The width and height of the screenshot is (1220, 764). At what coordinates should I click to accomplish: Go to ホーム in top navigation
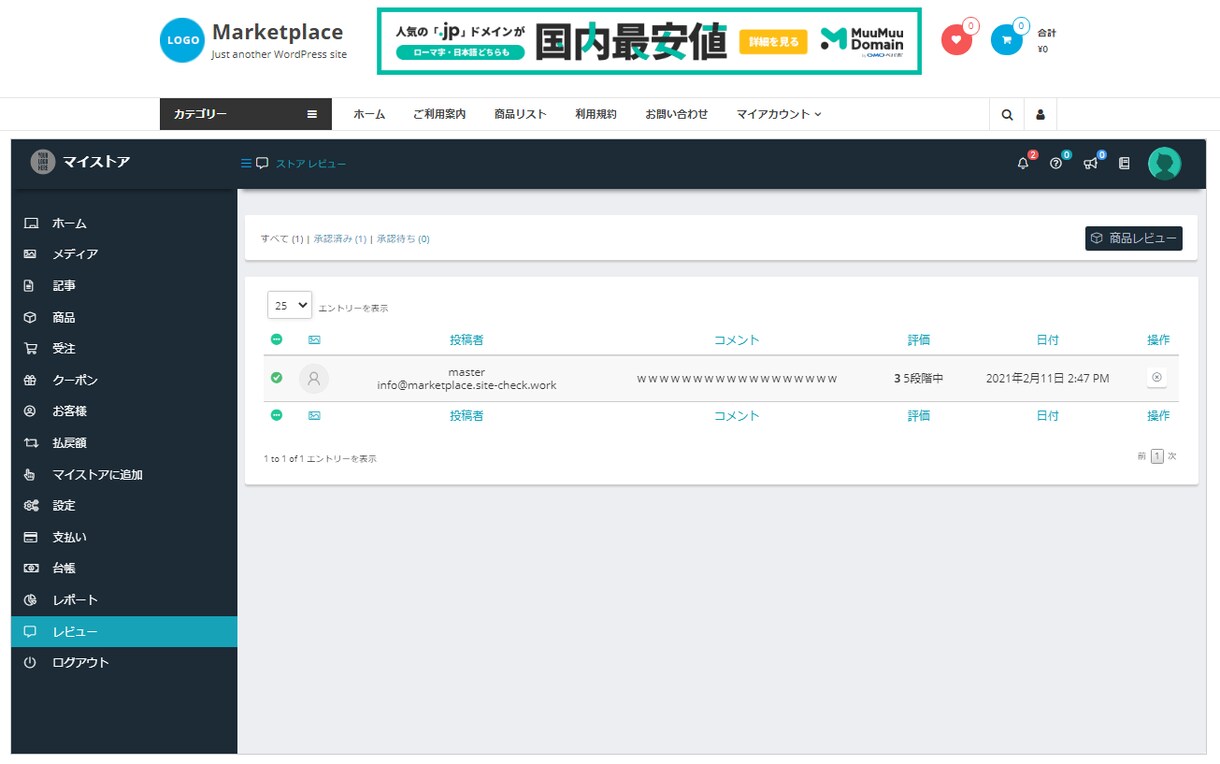(369, 114)
